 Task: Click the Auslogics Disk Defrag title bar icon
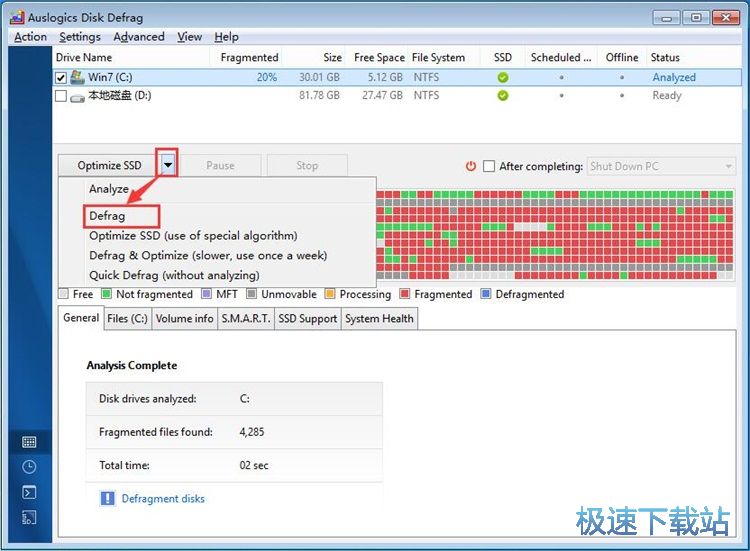pyautogui.click(x=17, y=18)
